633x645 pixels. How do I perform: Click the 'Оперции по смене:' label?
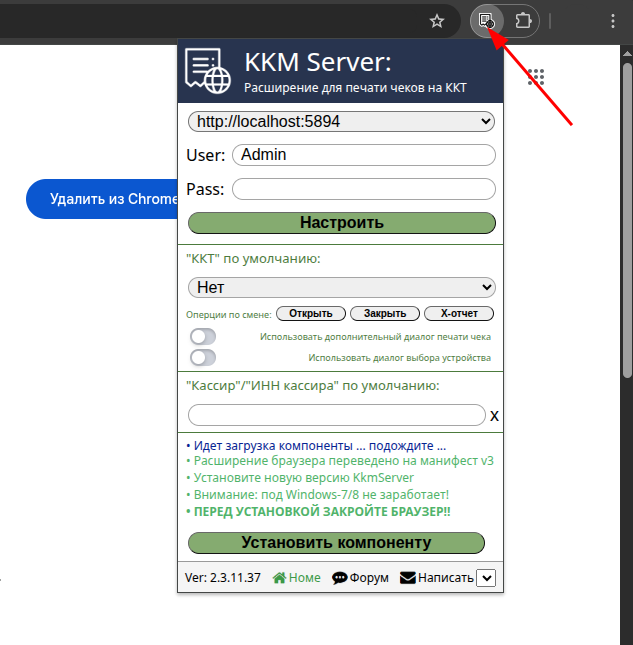click(x=229, y=315)
